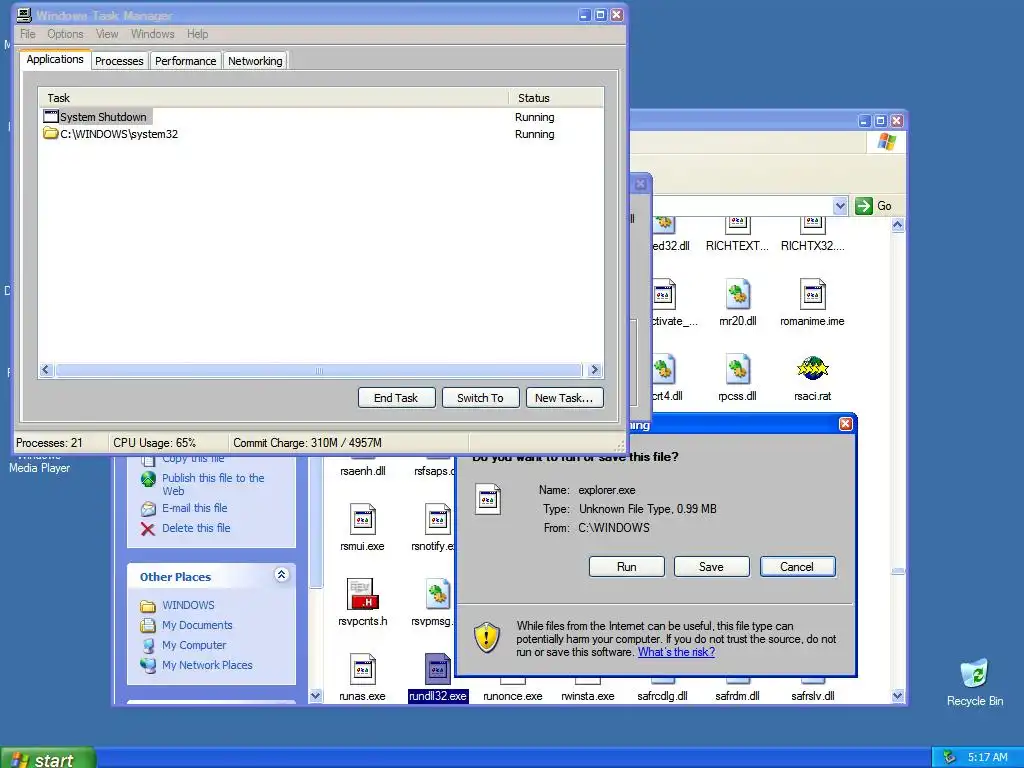Click Cancel in the file warning dialog
1024x768 pixels.
coord(797,567)
